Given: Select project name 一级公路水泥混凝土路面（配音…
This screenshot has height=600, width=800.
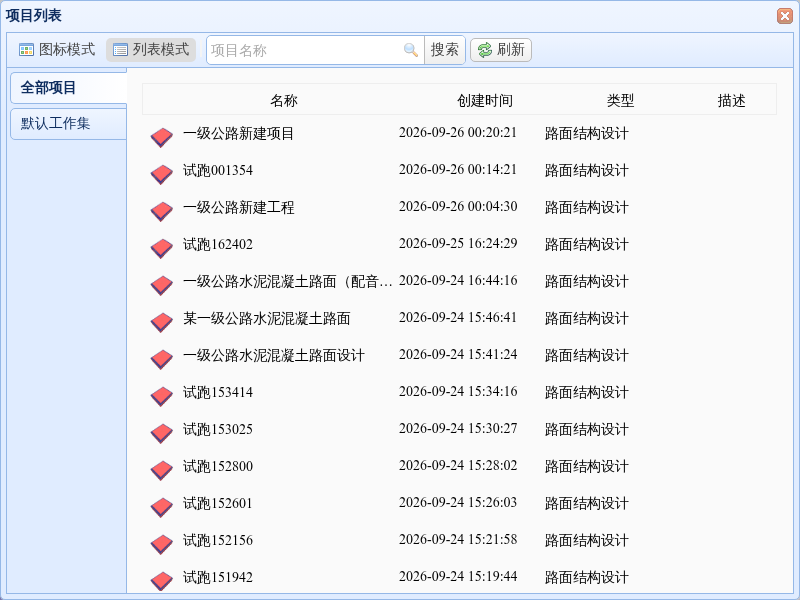Looking at the screenshot, I should click(288, 282).
